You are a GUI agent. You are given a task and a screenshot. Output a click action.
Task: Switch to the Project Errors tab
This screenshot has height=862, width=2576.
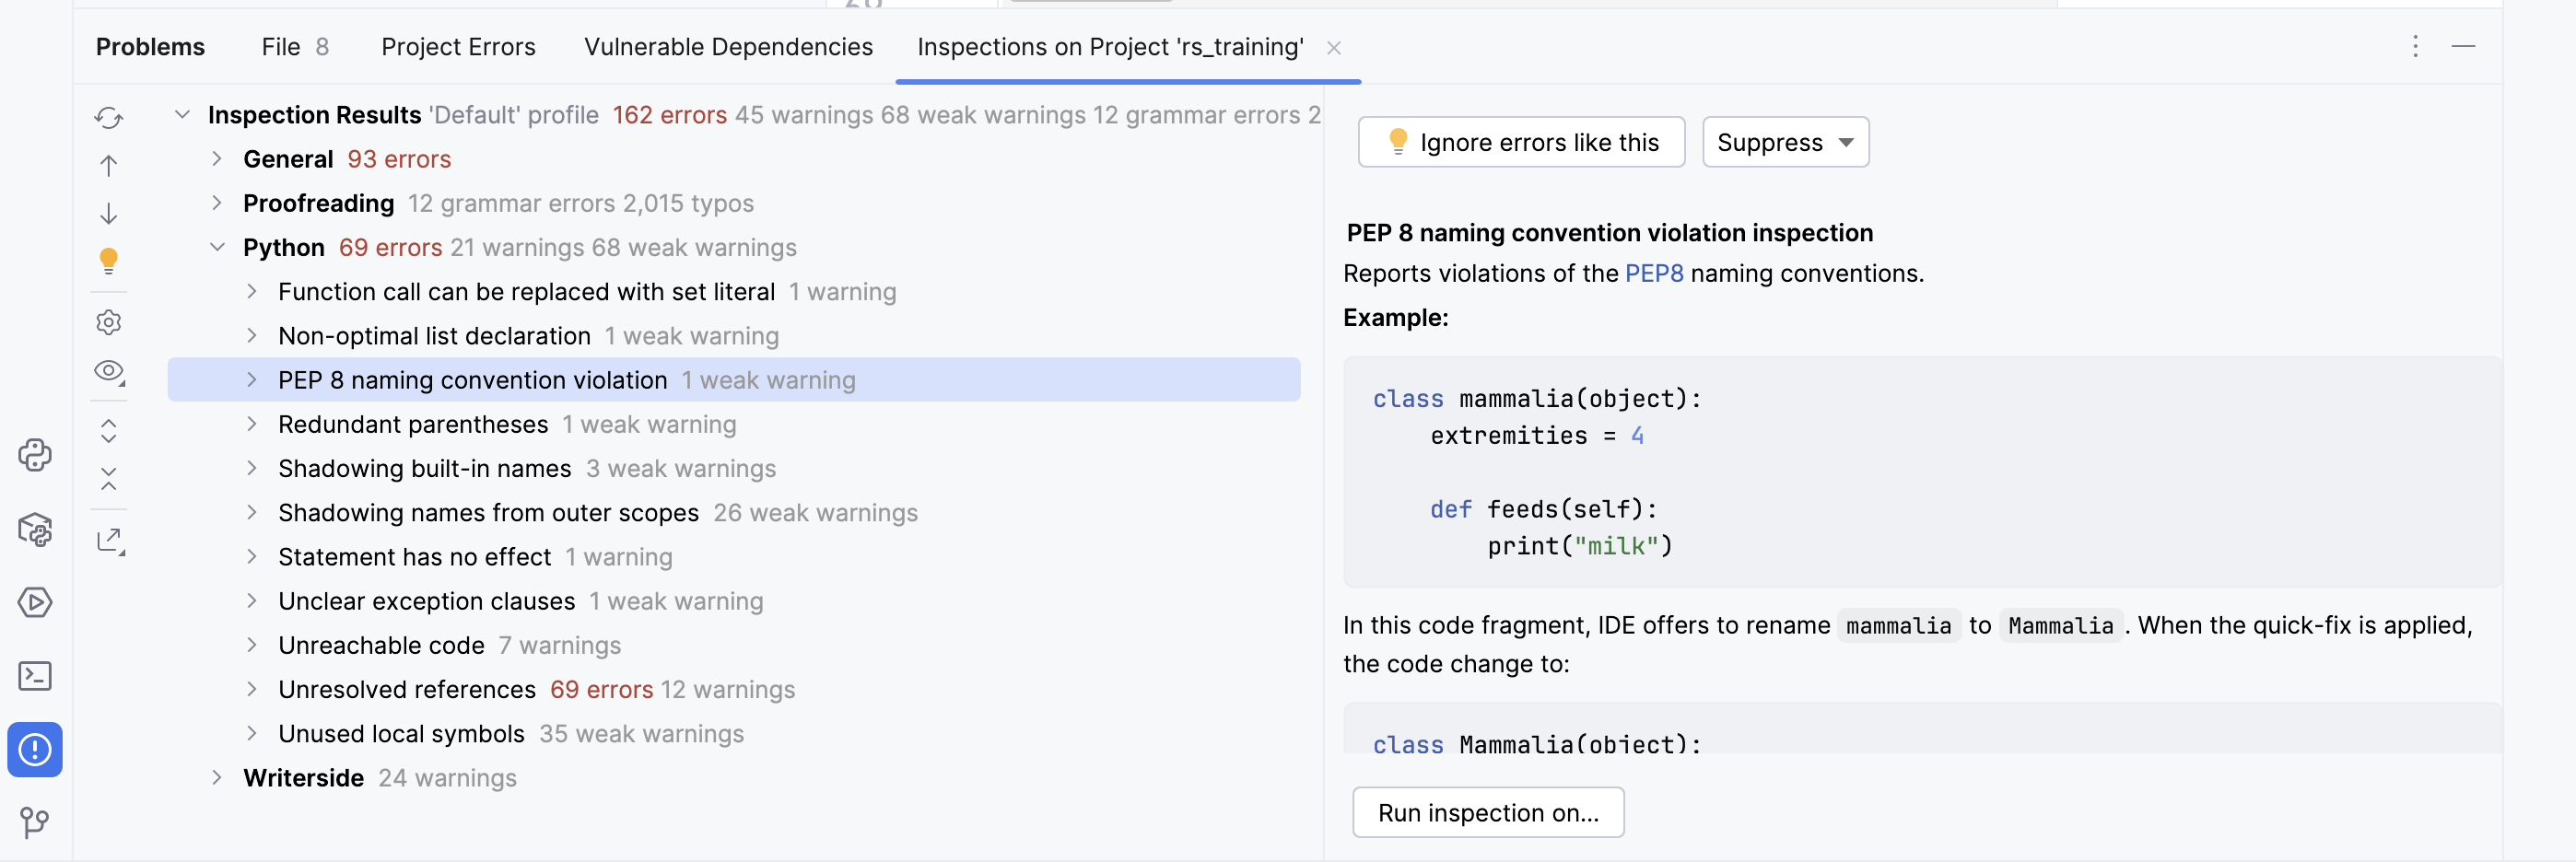click(x=458, y=47)
